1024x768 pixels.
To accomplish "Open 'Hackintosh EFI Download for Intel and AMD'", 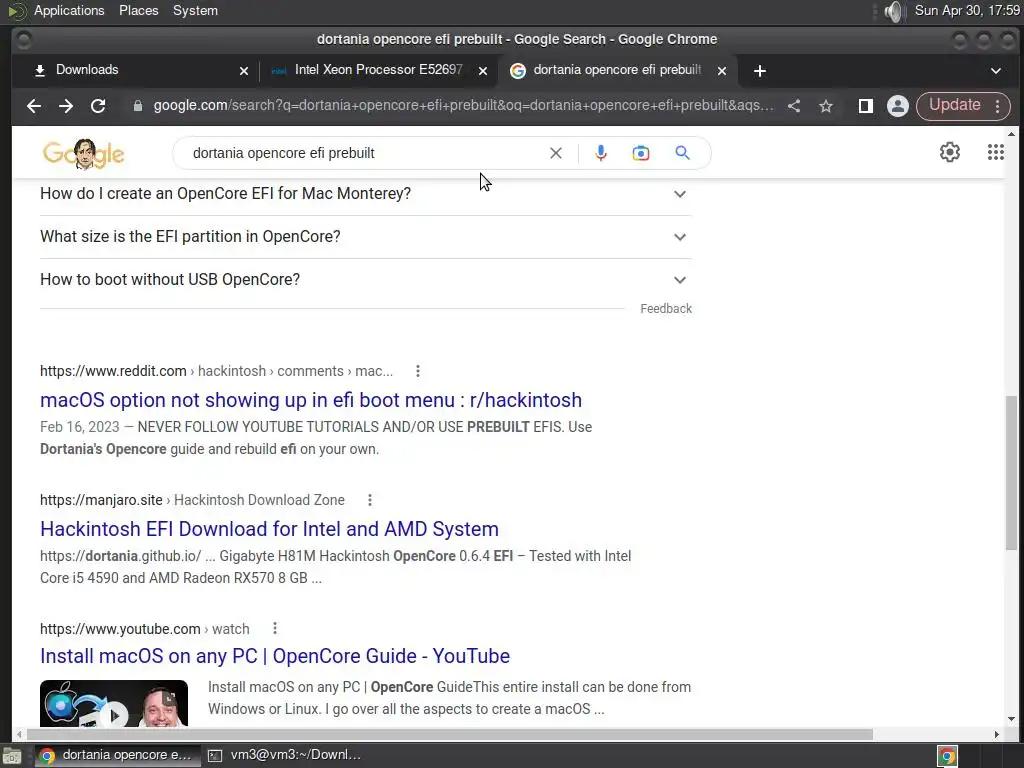I will [269, 529].
